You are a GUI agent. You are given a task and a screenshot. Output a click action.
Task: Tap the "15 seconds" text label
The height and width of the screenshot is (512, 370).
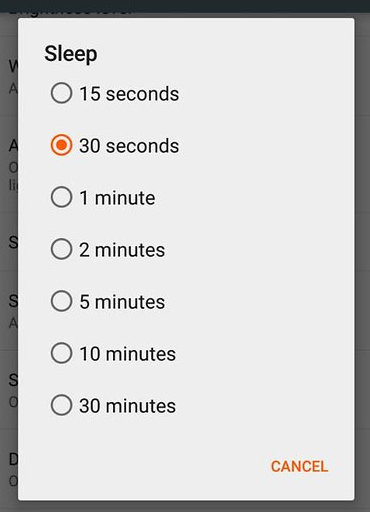(x=129, y=94)
